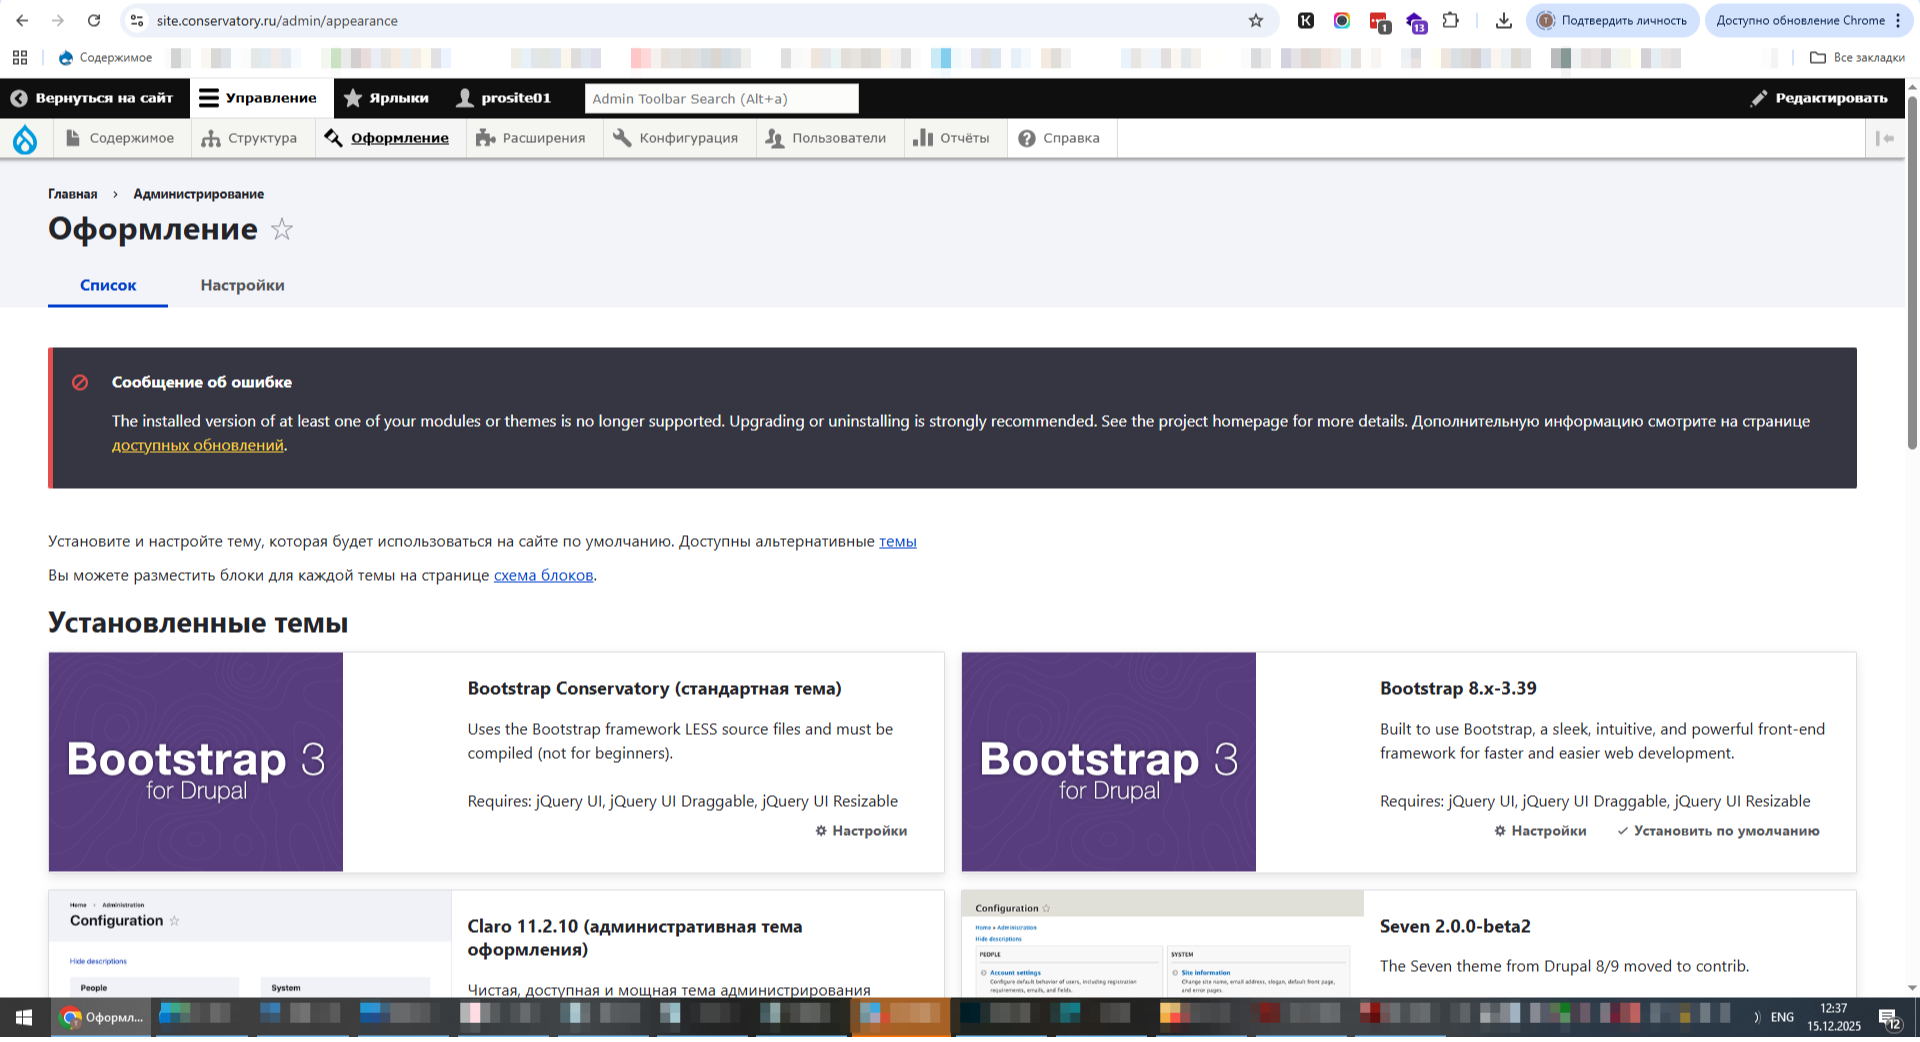Open the Расширения menu item
The width and height of the screenshot is (1920, 1042).
[x=531, y=138]
